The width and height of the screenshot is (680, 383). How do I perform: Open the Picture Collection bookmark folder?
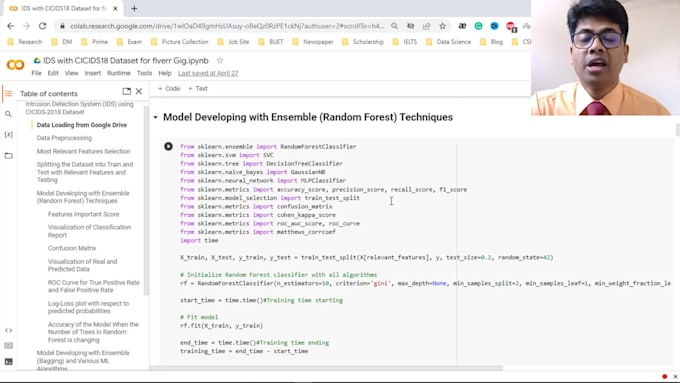(x=180, y=42)
